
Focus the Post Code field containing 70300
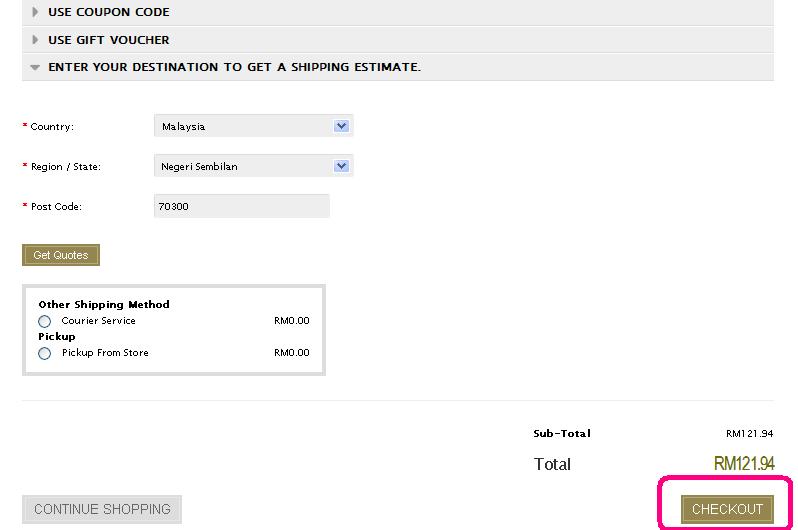(x=241, y=206)
